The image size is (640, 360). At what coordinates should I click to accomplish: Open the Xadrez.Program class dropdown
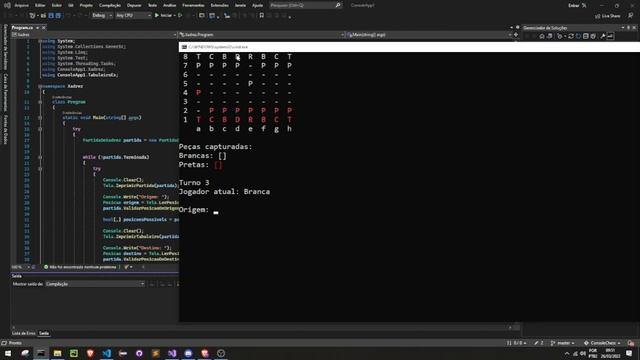pyautogui.click(x=262, y=35)
